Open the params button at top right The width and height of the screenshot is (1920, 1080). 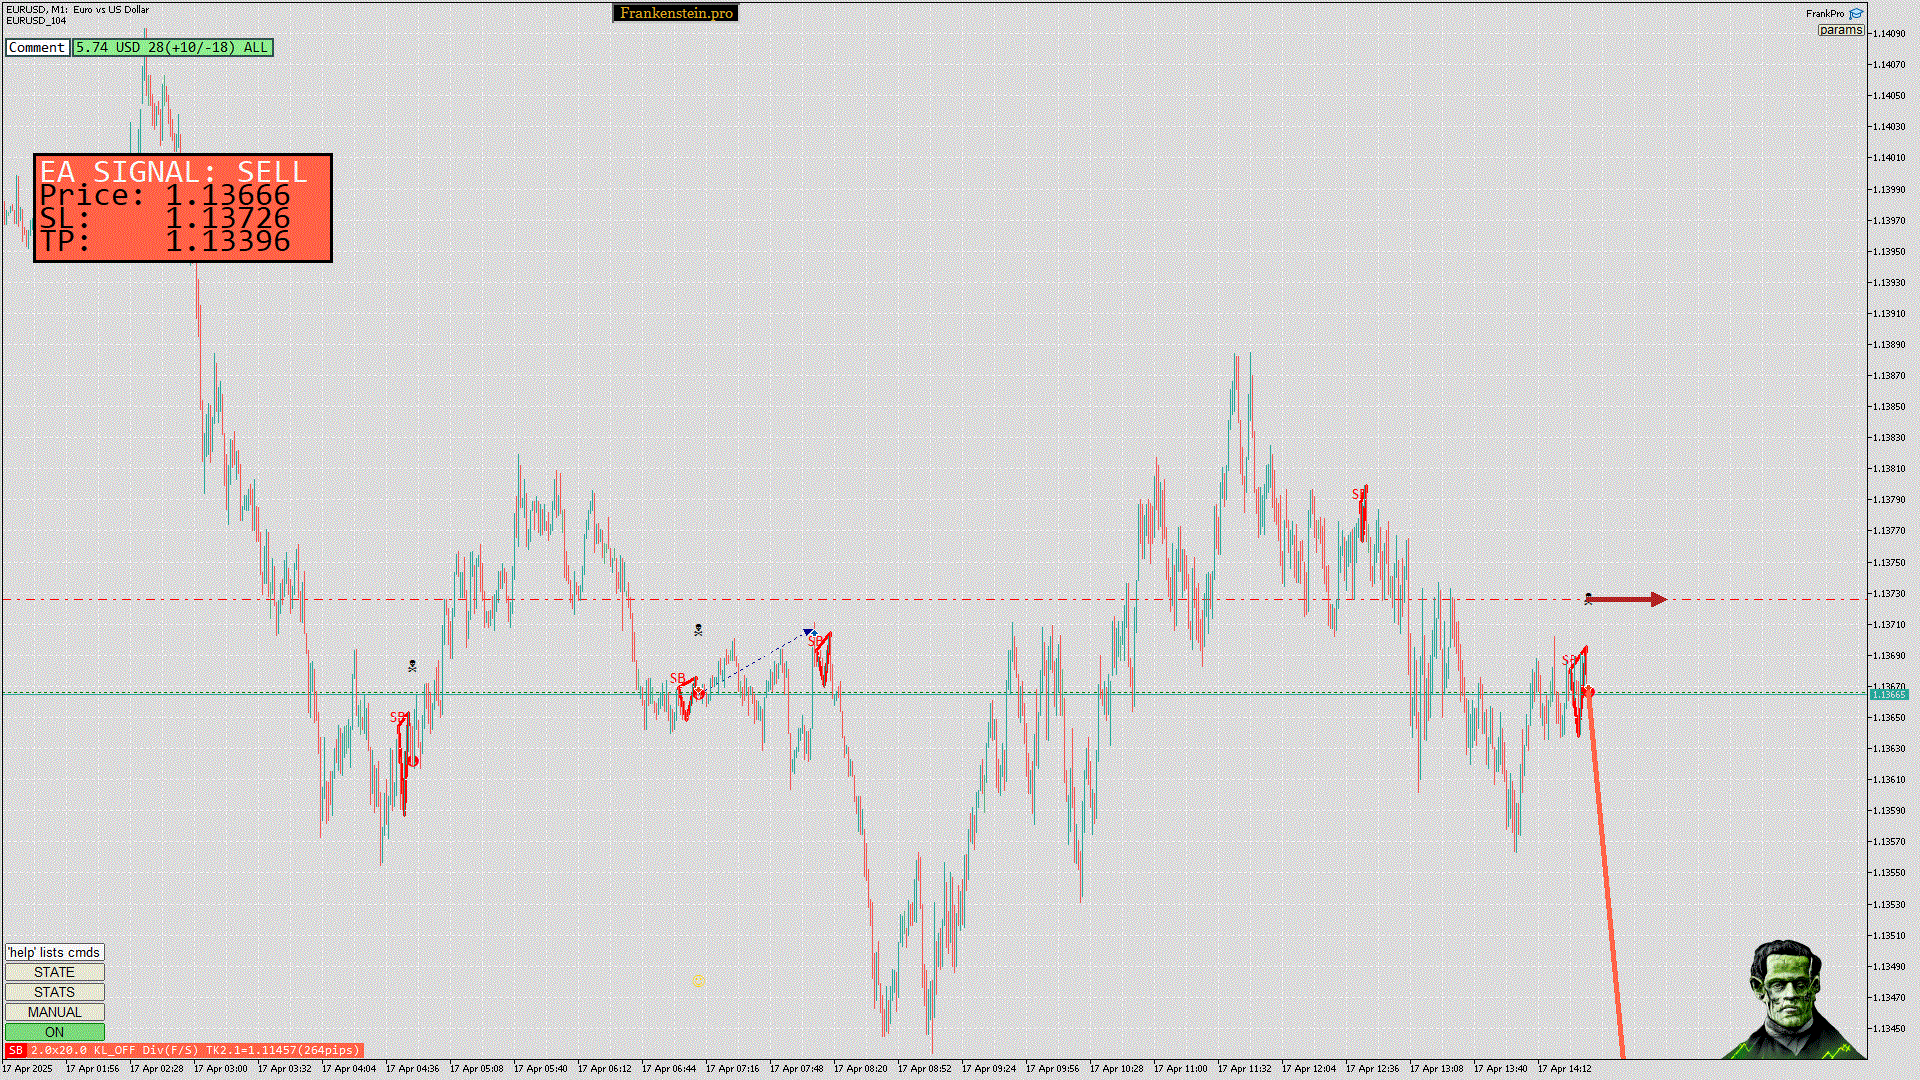1840,30
